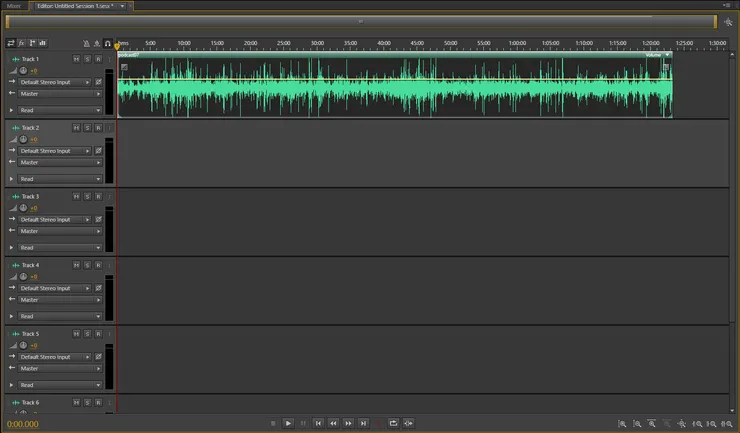The image size is (740, 433).
Task: Stop playback in the transport bar
Action: (273, 424)
